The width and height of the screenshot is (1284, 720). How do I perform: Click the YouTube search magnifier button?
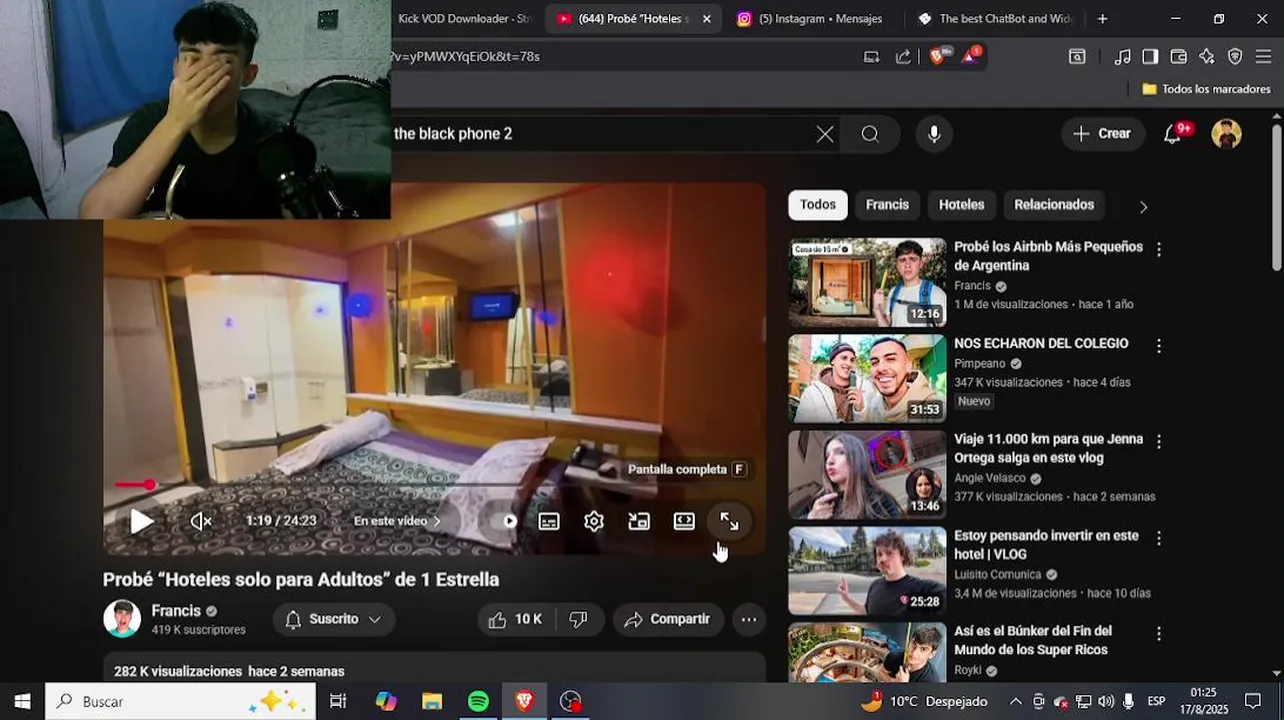[870, 134]
